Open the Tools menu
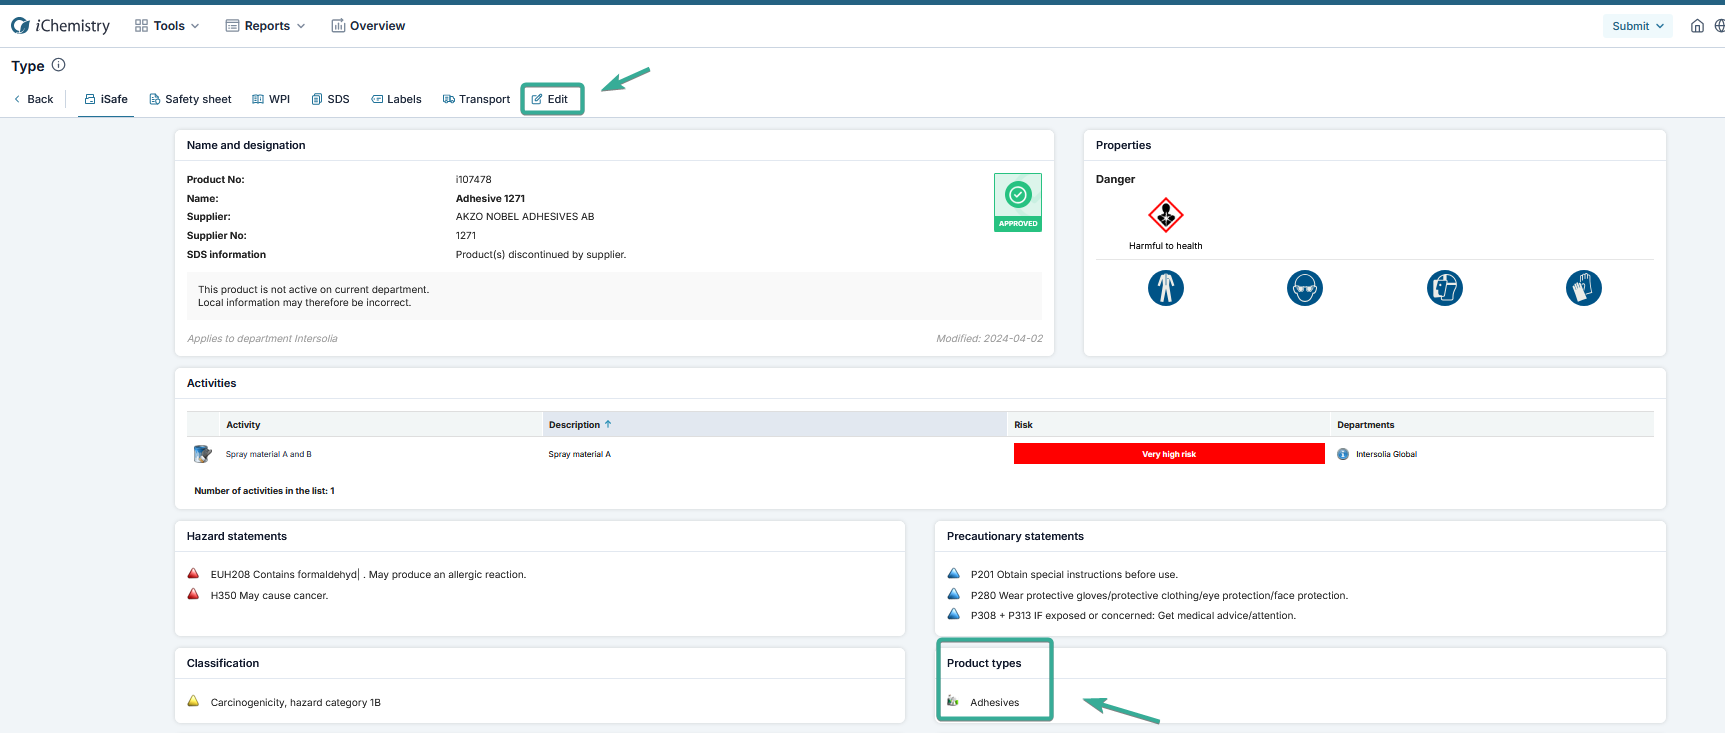1725x733 pixels. [x=167, y=26]
